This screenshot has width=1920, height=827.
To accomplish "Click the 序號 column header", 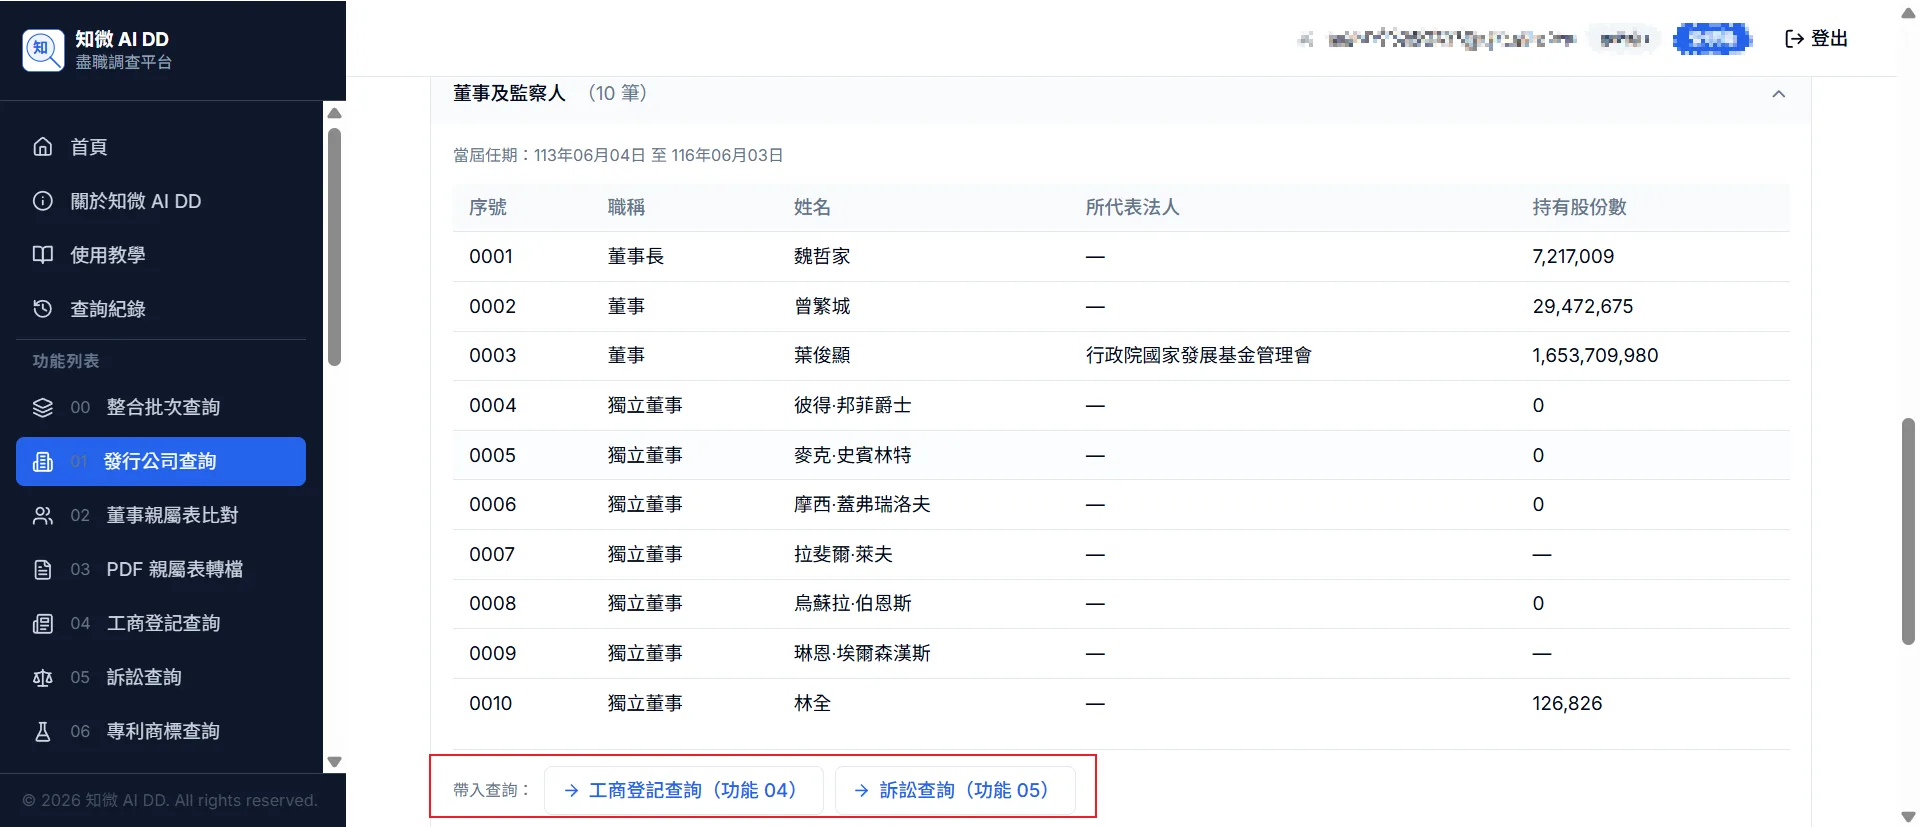I will coord(488,207).
